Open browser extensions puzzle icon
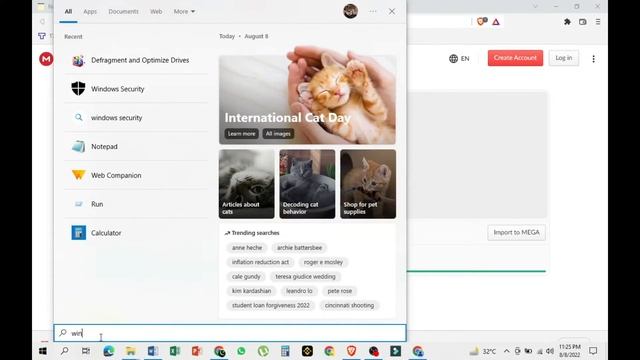This screenshot has height=360, width=640. click(x=567, y=22)
